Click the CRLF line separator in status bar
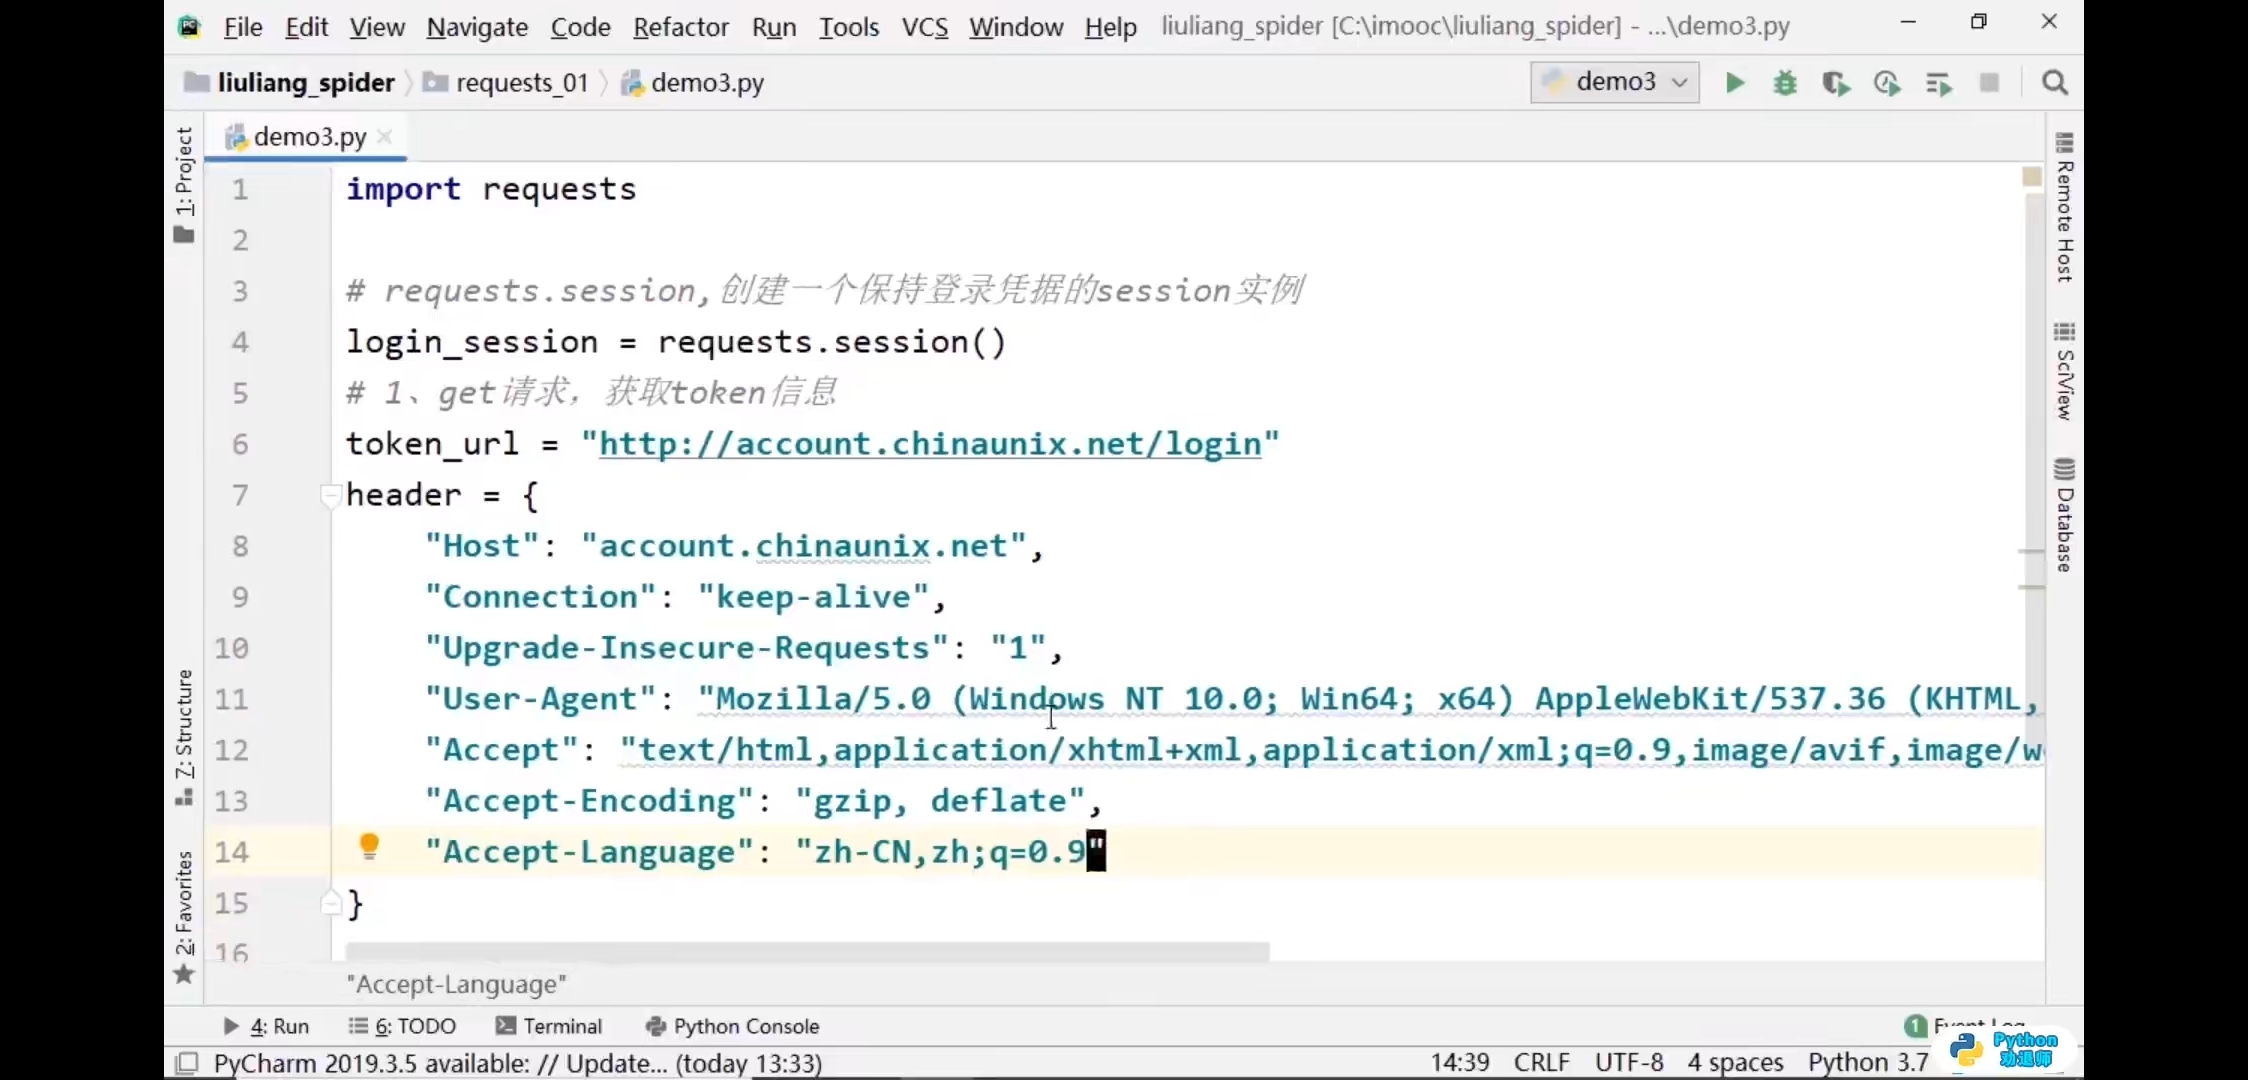 tap(1541, 1062)
